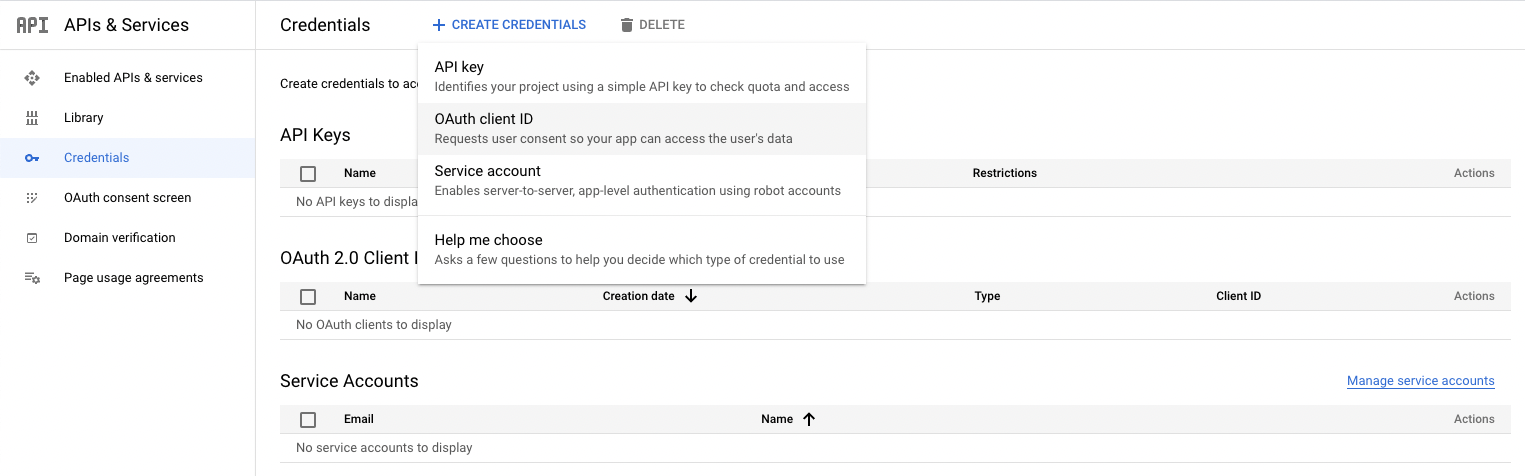Click the Domain verification icon
Image resolution: width=1525 pixels, height=476 pixels.
point(32,238)
